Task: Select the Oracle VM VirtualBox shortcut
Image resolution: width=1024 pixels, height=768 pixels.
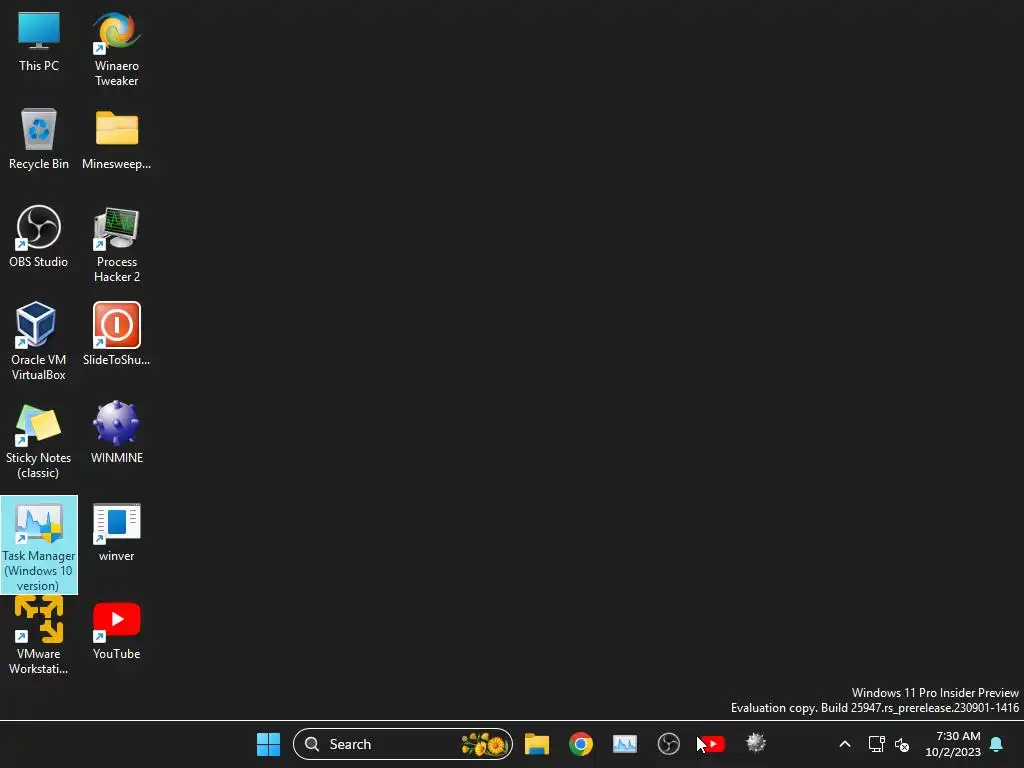Action: (39, 342)
